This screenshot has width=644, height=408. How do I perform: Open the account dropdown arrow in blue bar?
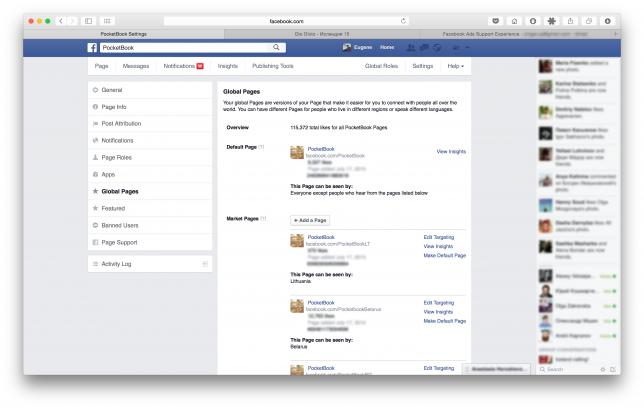pyautogui.click(x=467, y=48)
